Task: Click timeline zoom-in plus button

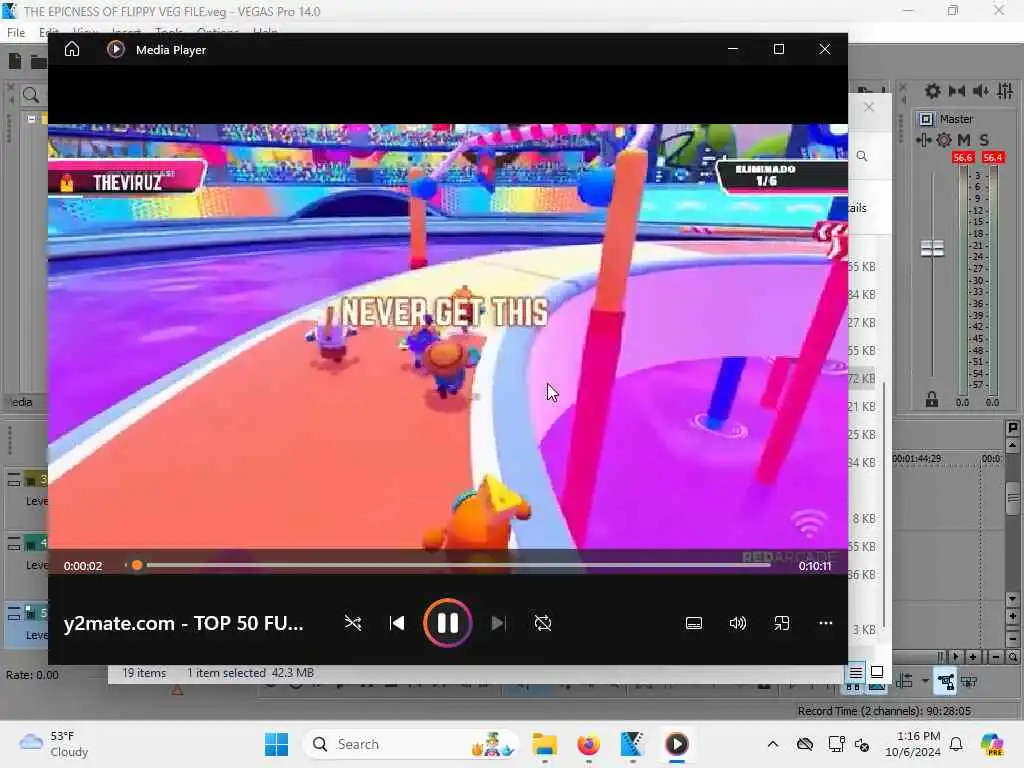Action: point(972,657)
